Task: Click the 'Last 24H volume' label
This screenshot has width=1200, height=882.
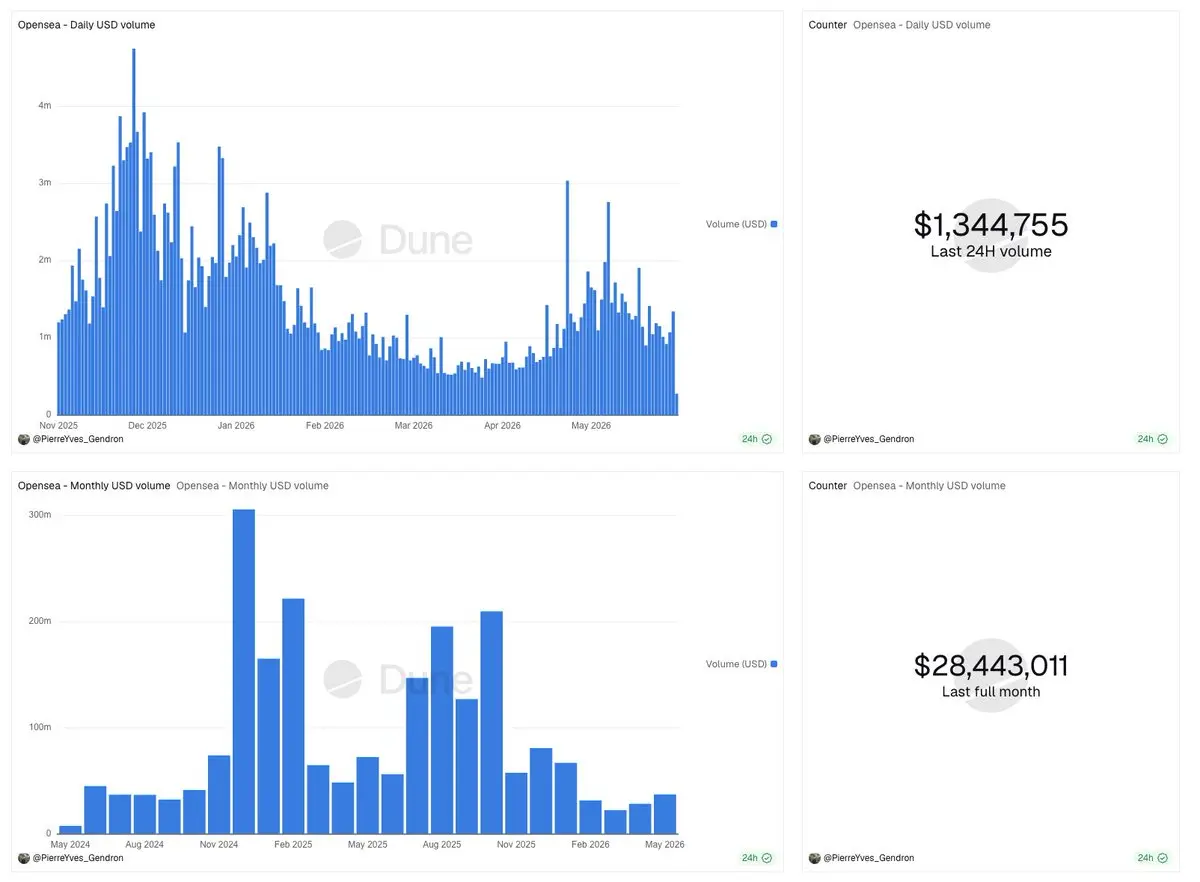Action: (991, 252)
